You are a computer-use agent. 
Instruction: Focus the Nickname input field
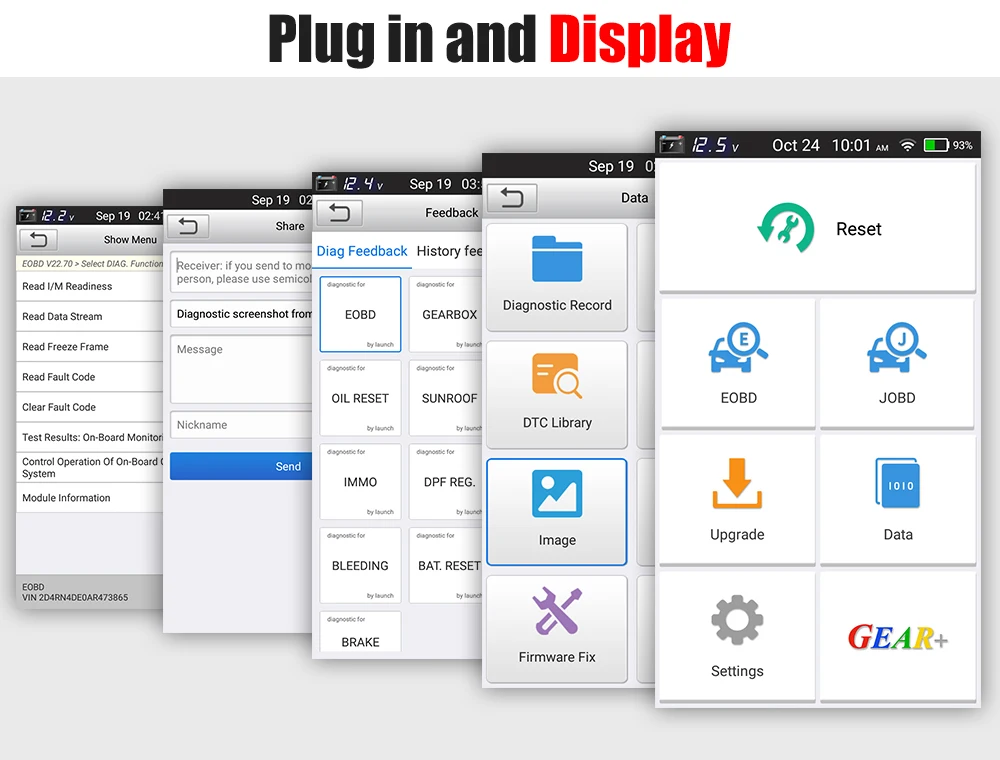(241, 425)
